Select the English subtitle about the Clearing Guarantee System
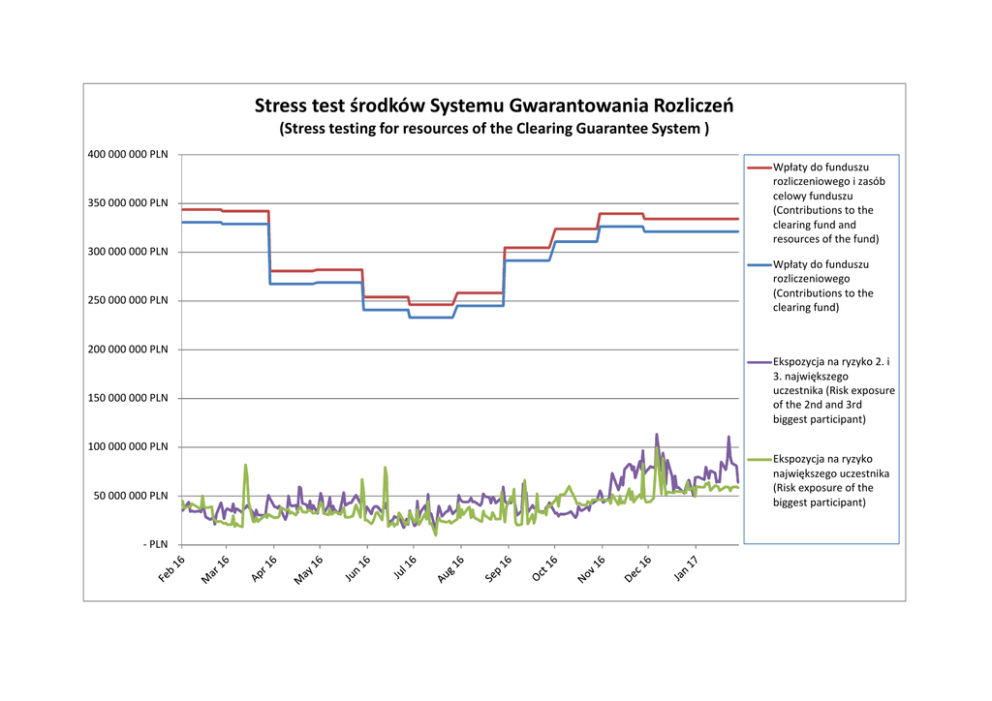Image resolution: width=992 pixels, height=701 pixels. pyautogui.click(x=495, y=129)
